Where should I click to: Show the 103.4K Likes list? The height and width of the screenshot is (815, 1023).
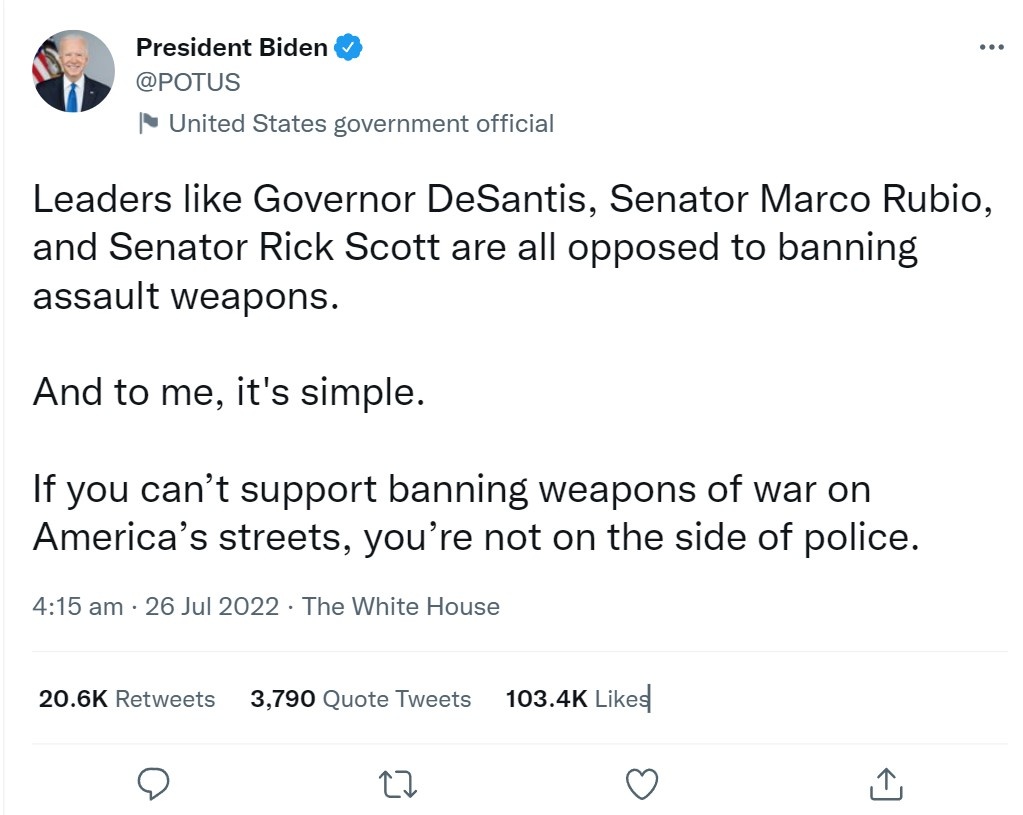577,699
